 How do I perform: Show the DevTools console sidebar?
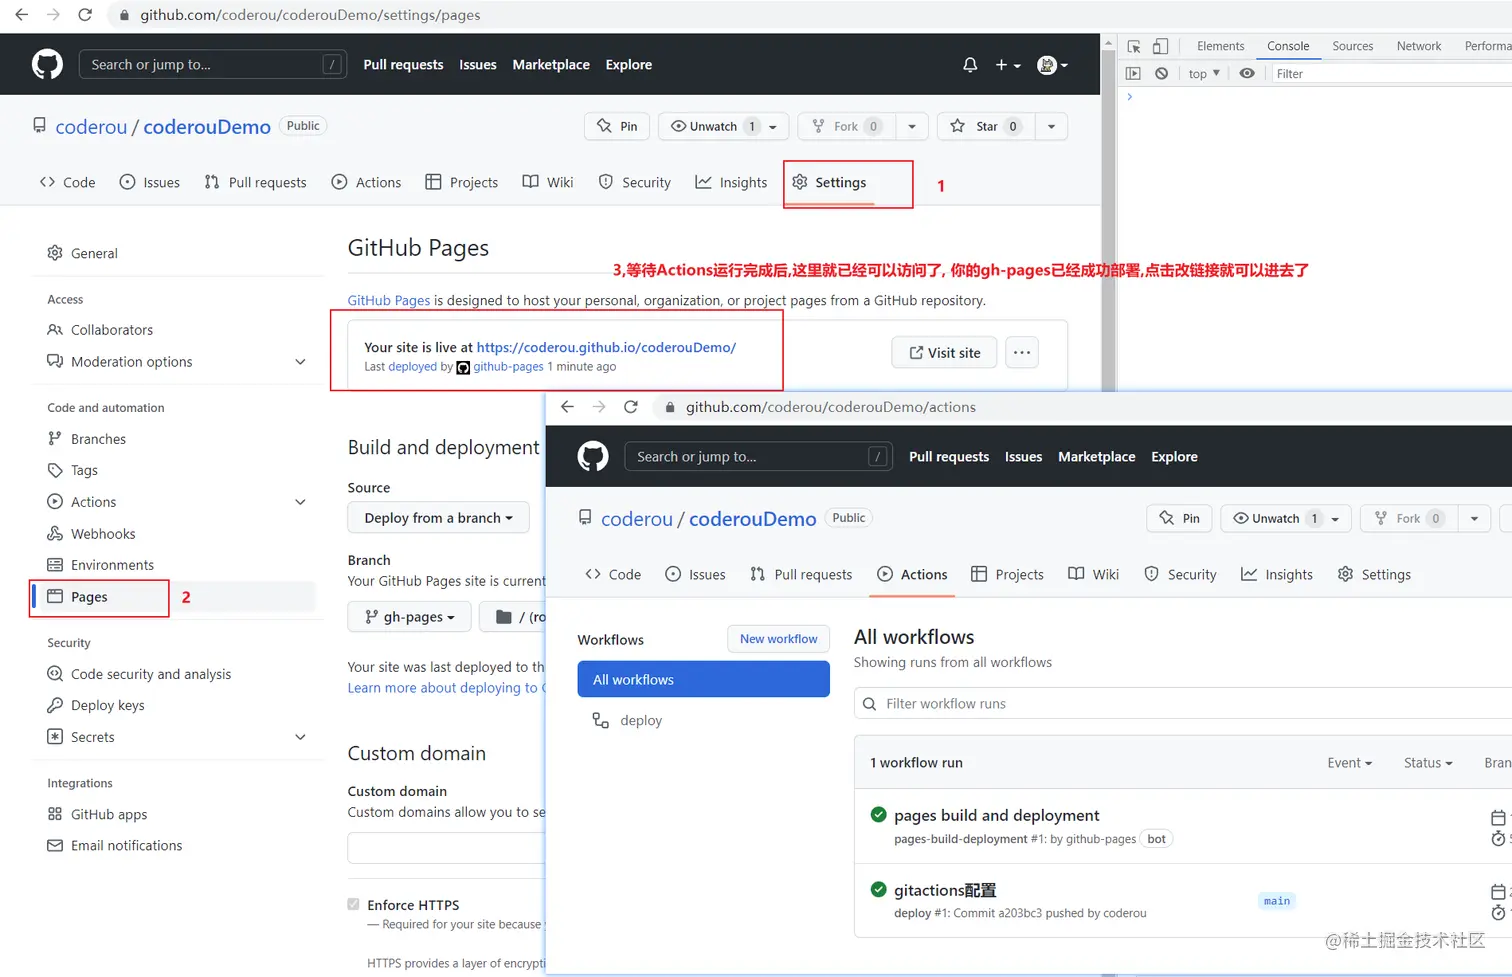1133,73
